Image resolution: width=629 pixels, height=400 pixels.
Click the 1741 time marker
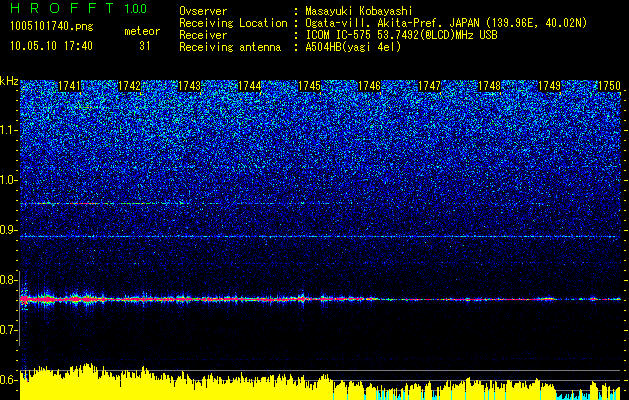69,86
